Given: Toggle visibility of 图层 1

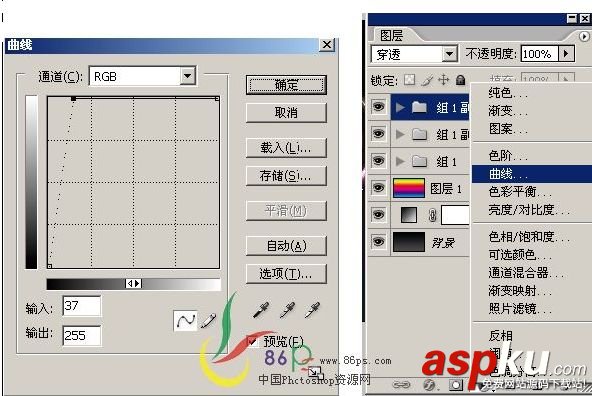Looking at the screenshot, I should point(378,188).
